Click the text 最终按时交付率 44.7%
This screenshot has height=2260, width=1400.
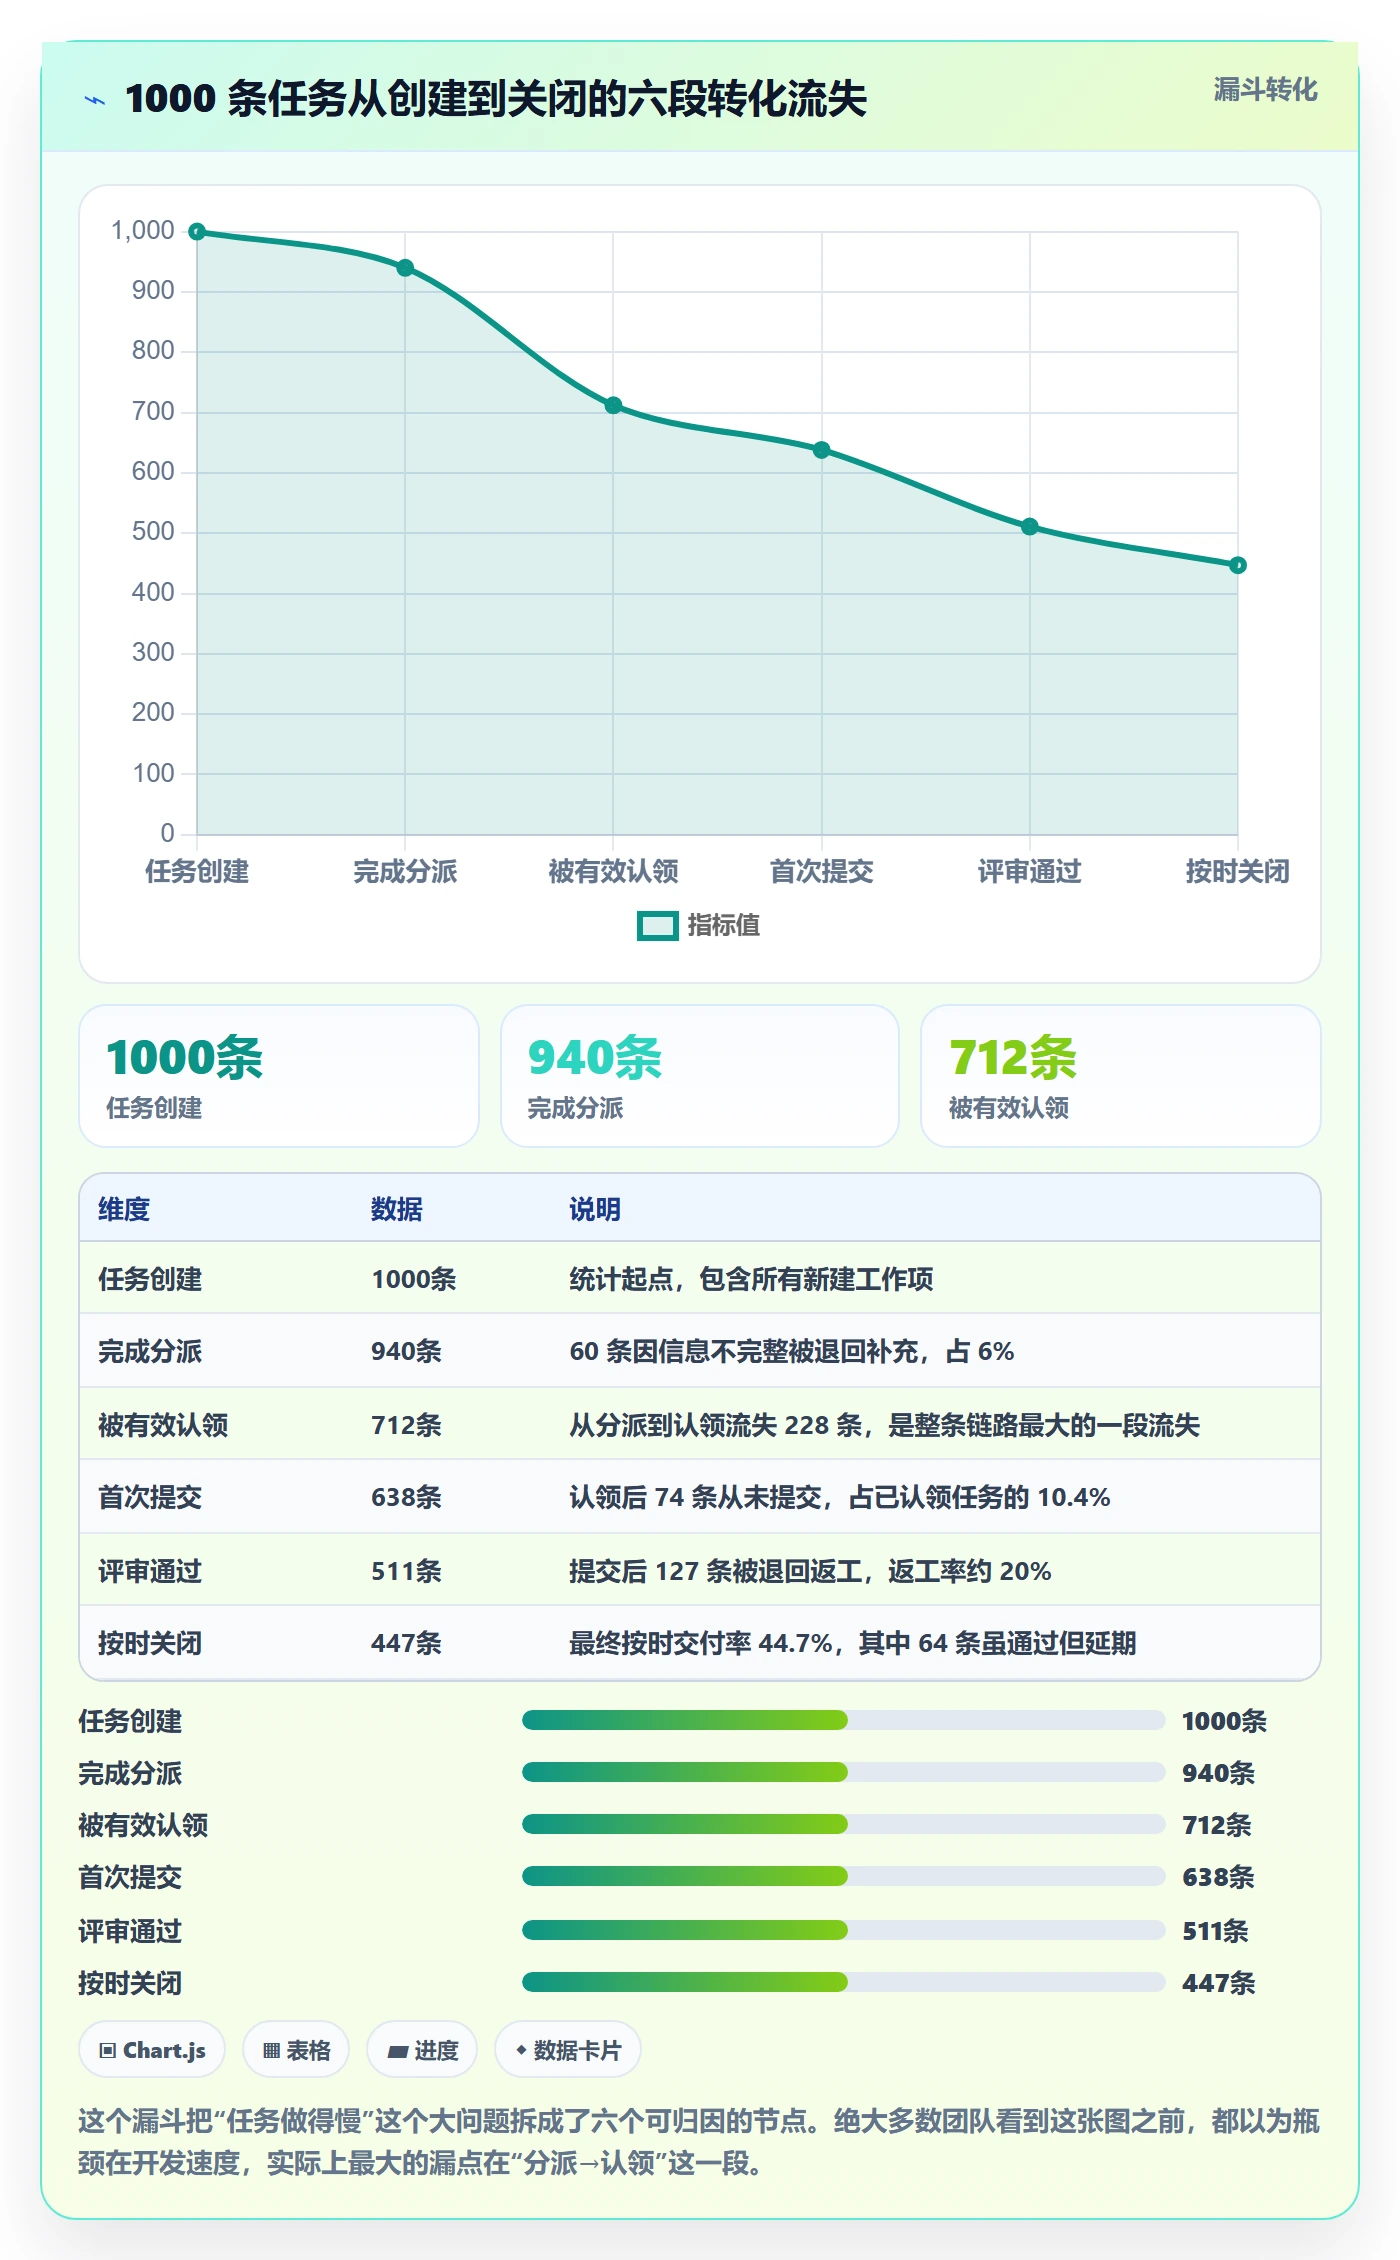(701, 1643)
